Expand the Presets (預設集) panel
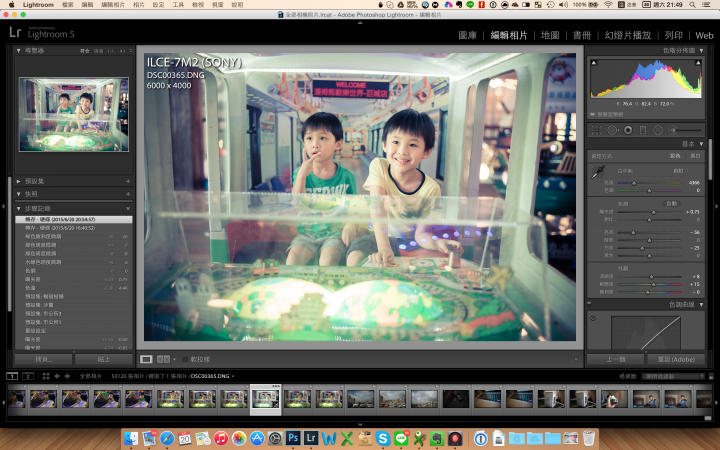The height and width of the screenshot is (450, 720). pyautogui.click(x=18, y=181)
